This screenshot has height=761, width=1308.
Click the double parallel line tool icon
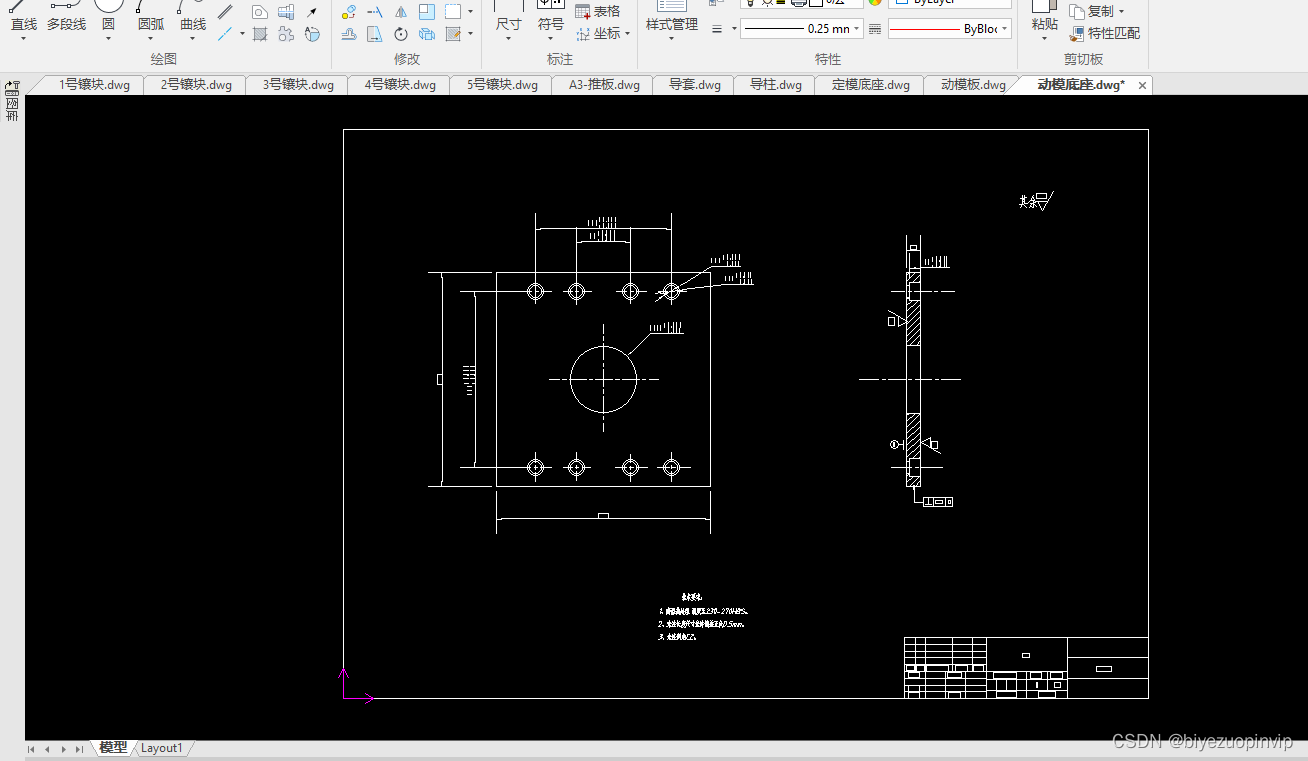click(225, 12)
